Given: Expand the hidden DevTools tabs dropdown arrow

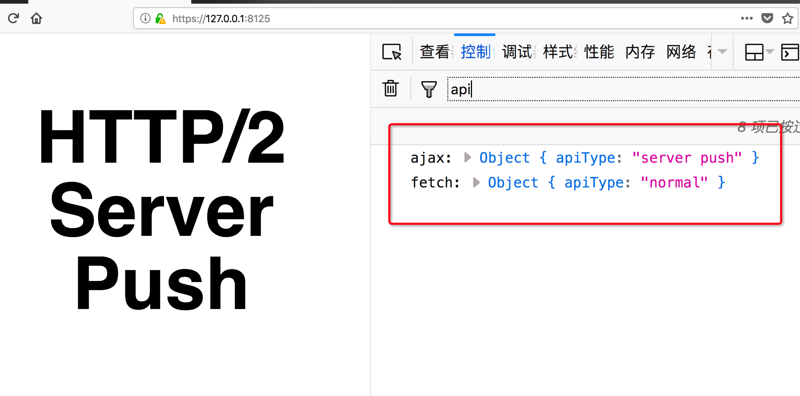Looking at the screenshot, I should click(721, 52).
